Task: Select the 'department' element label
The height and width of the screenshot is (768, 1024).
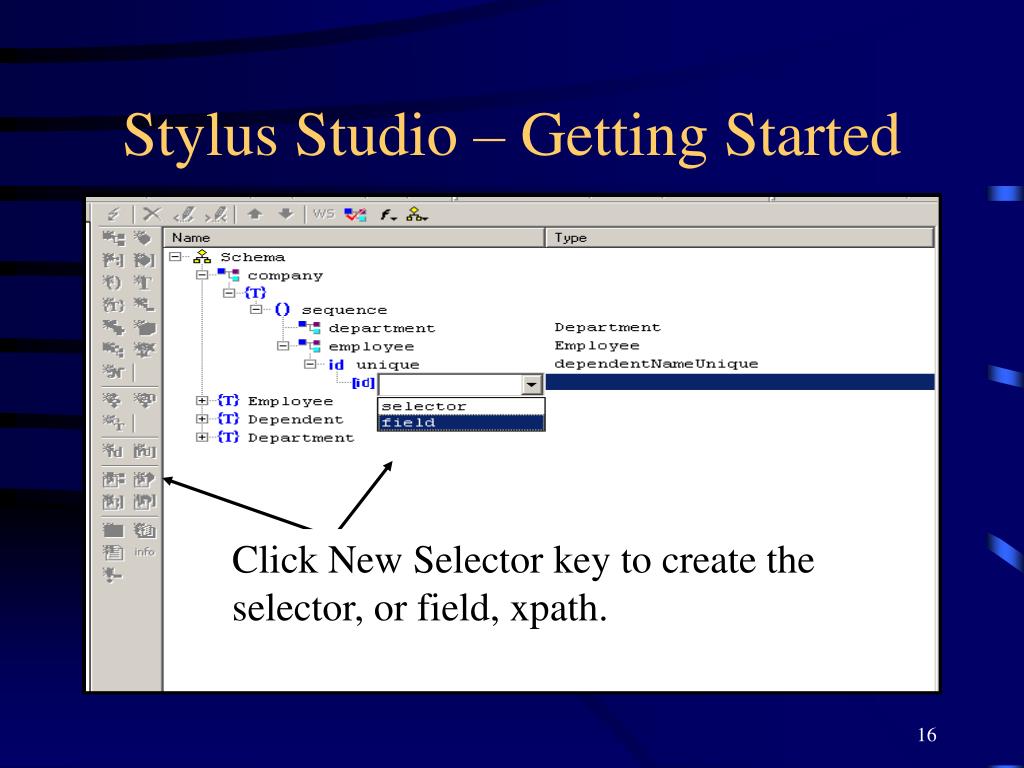Action: click(x=381, y=328)
